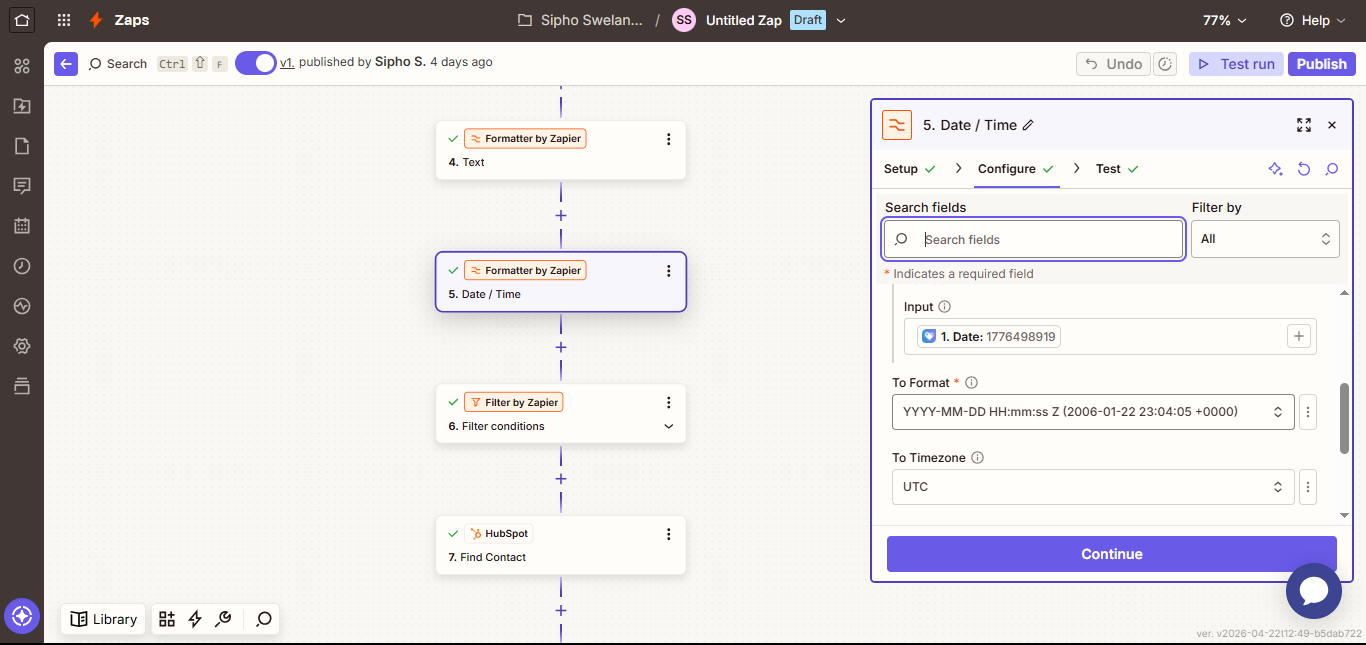Image resolution: width=1366 pixels, height=645 pixels.
Task: Click the Search canvas button
Action: pos(118,63)
